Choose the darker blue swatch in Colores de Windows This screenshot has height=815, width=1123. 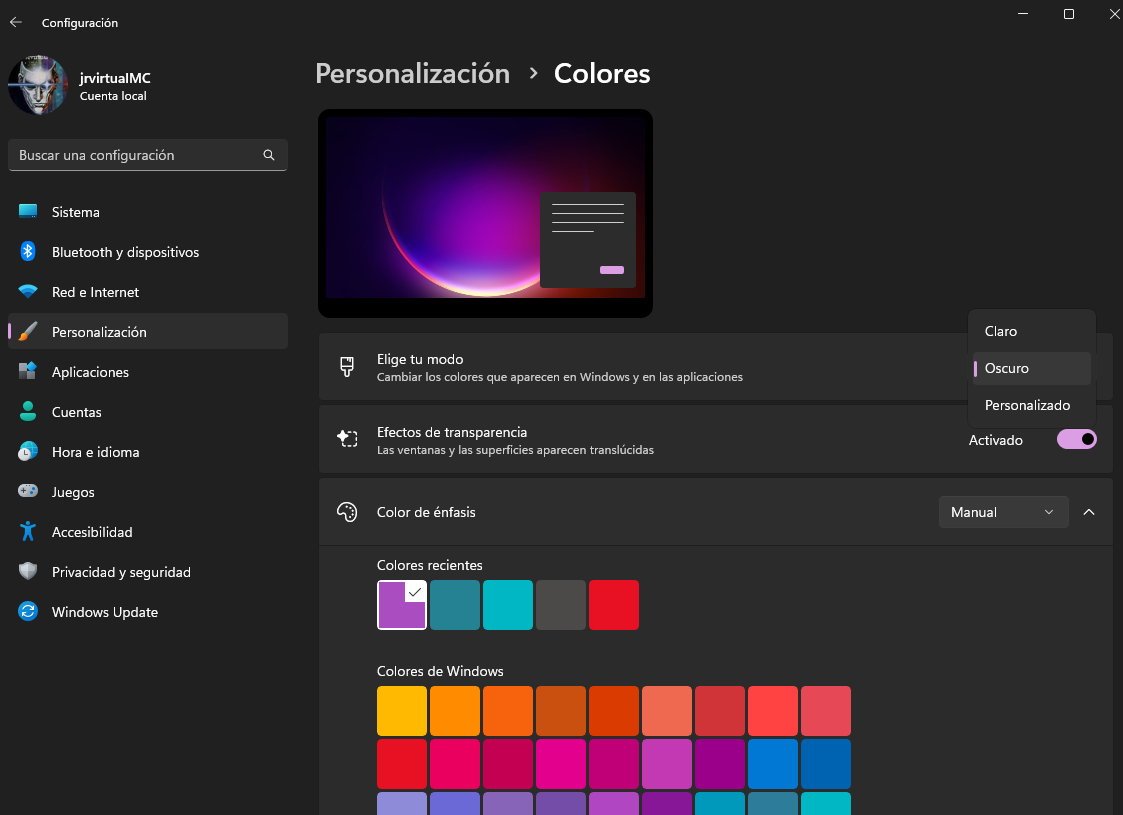pos(826,764)
